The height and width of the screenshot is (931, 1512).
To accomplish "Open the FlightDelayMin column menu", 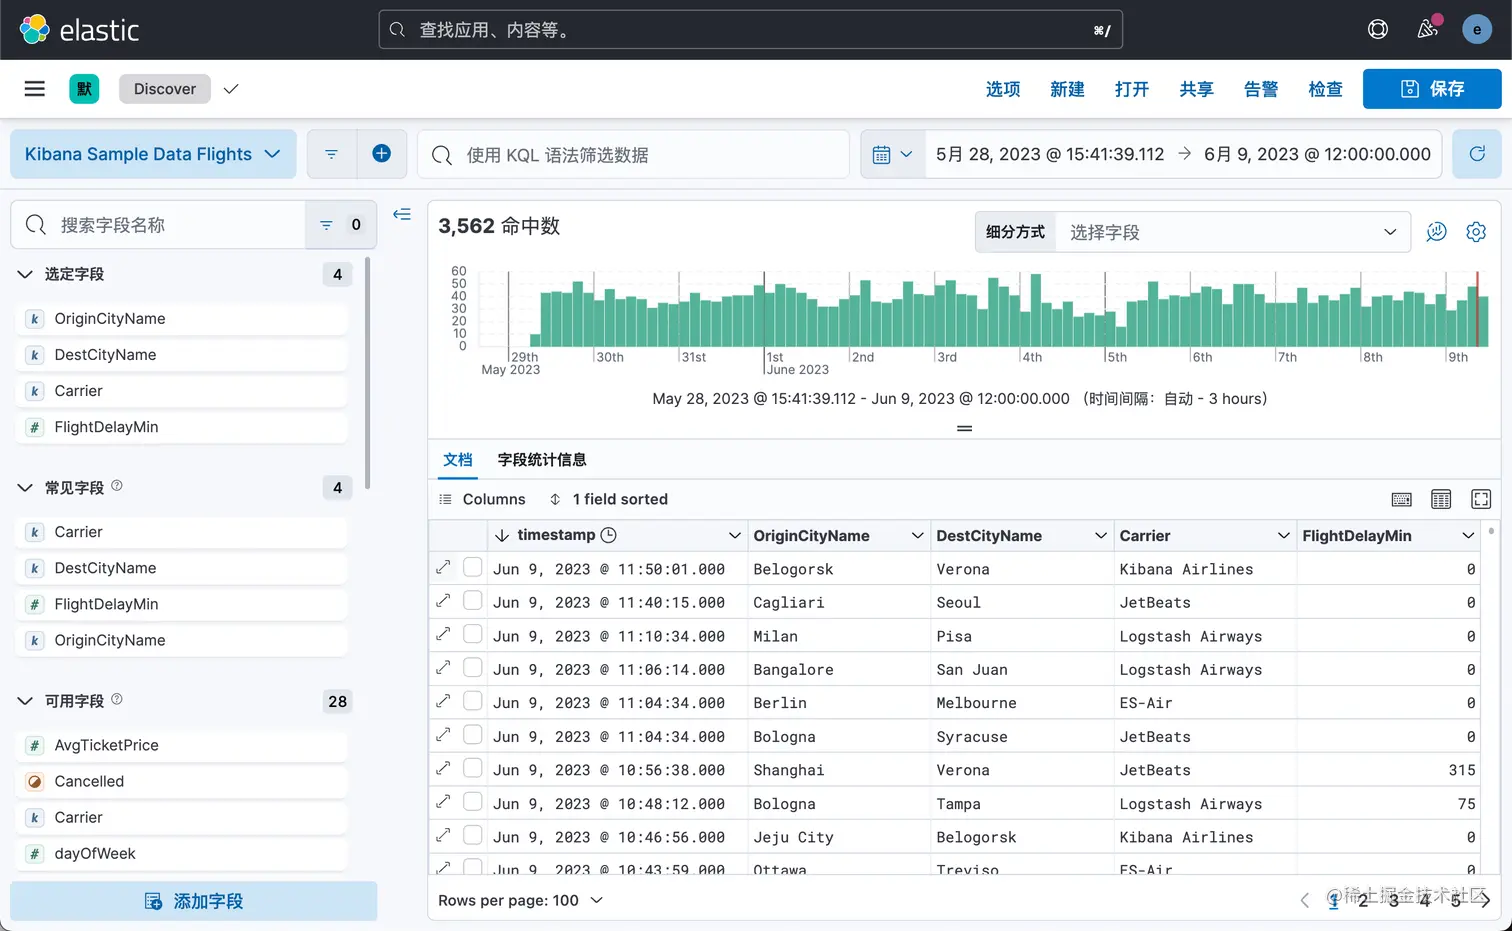I will [1468, 536].
